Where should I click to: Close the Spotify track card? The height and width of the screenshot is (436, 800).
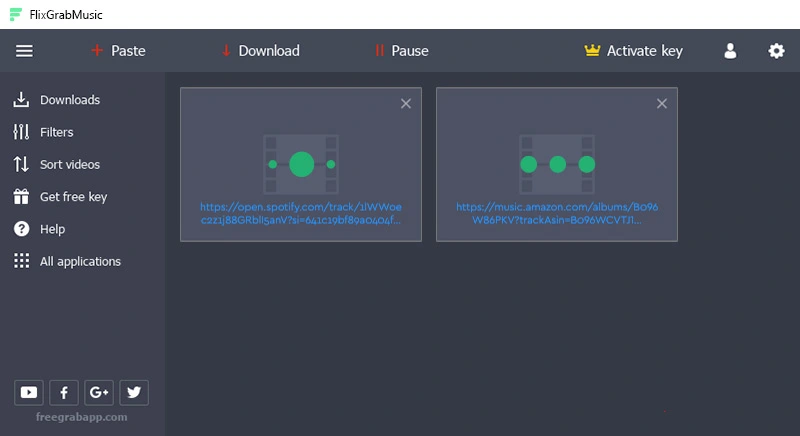(406, 104)
